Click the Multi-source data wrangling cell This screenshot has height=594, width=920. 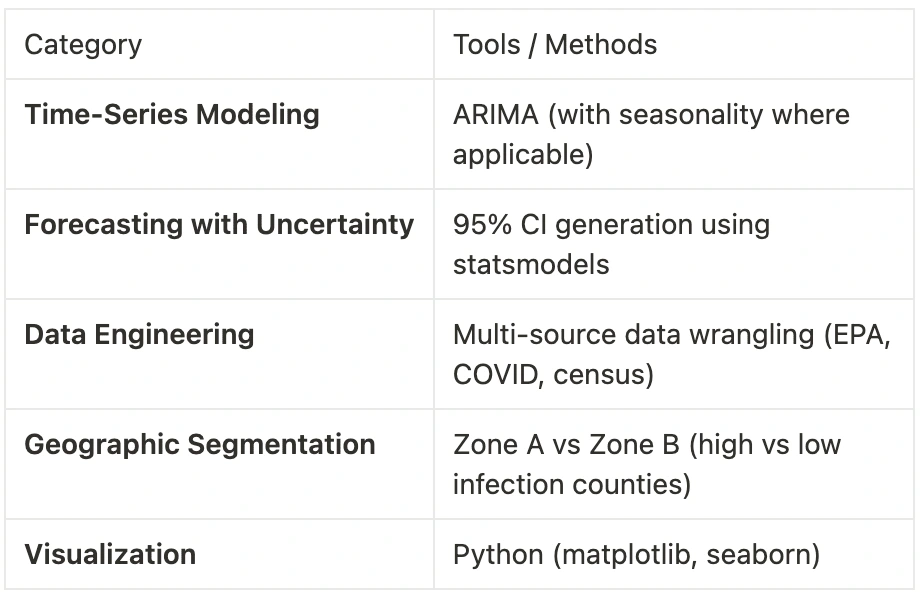pyautogui.click(x=671, y=354)
